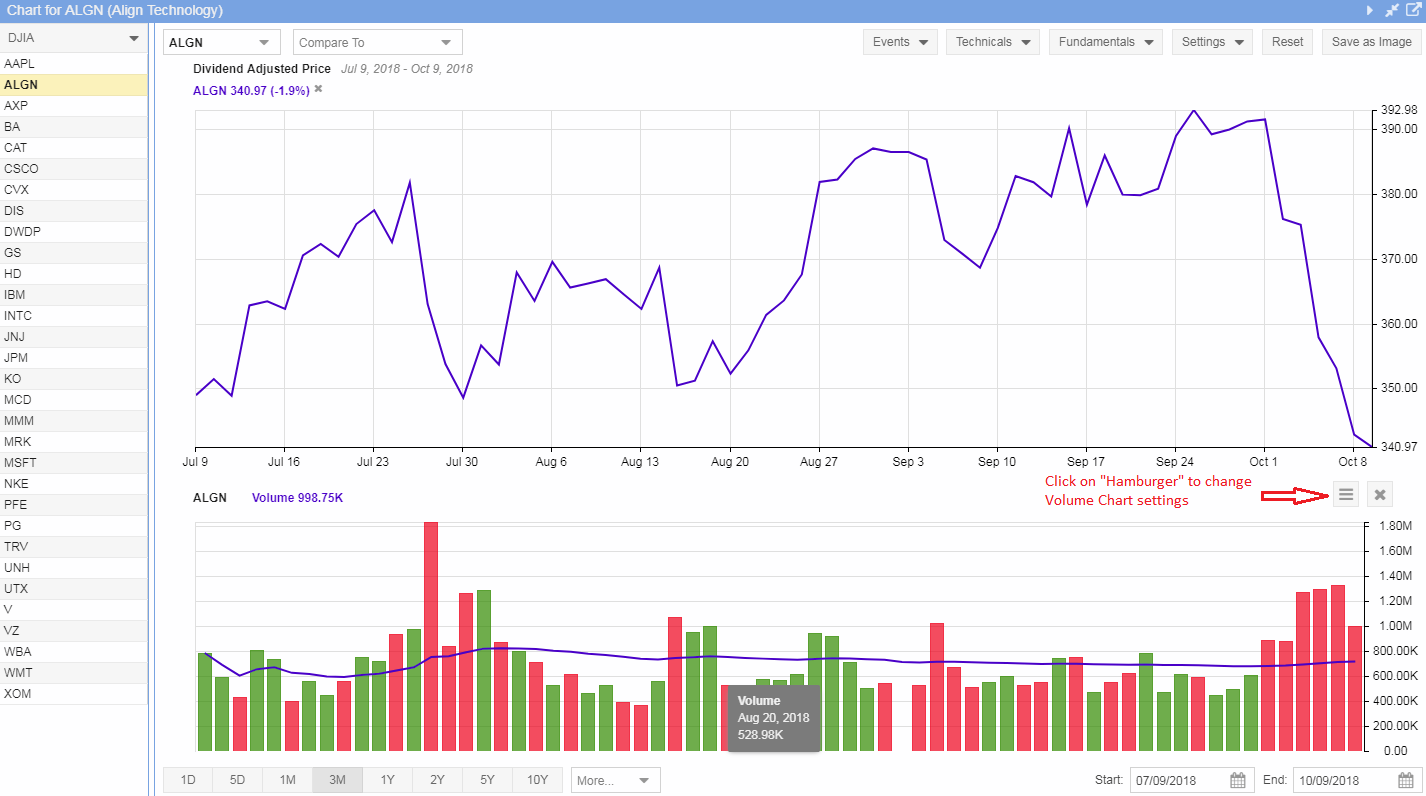
Task: Select the 5D time range button
Action: pos(237,780)
